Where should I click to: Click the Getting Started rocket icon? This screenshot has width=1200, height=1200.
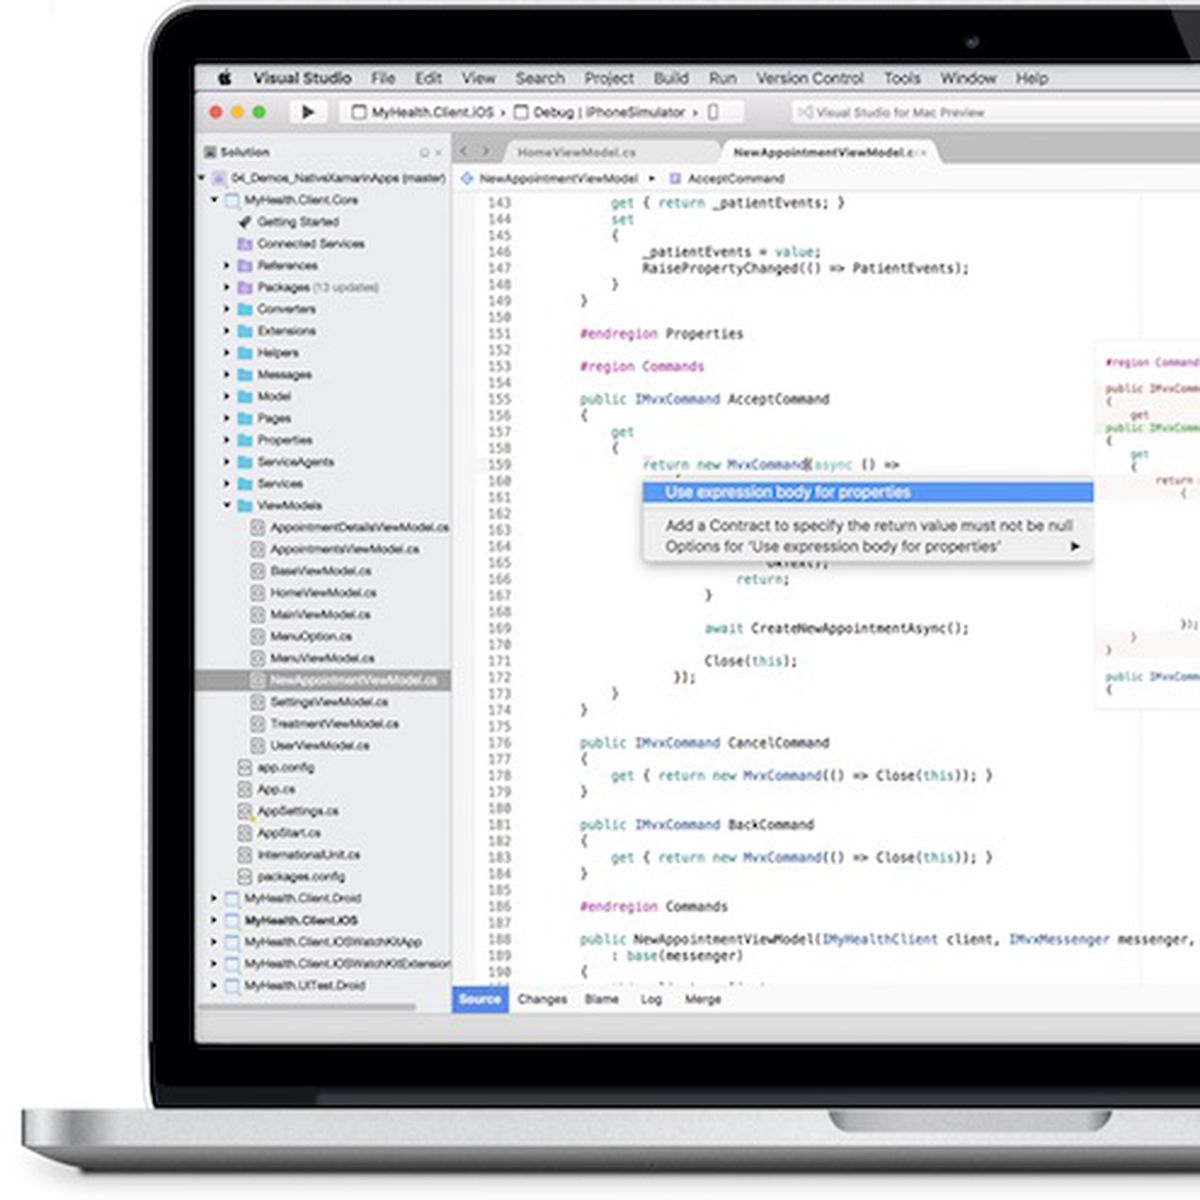pos(244,222)
